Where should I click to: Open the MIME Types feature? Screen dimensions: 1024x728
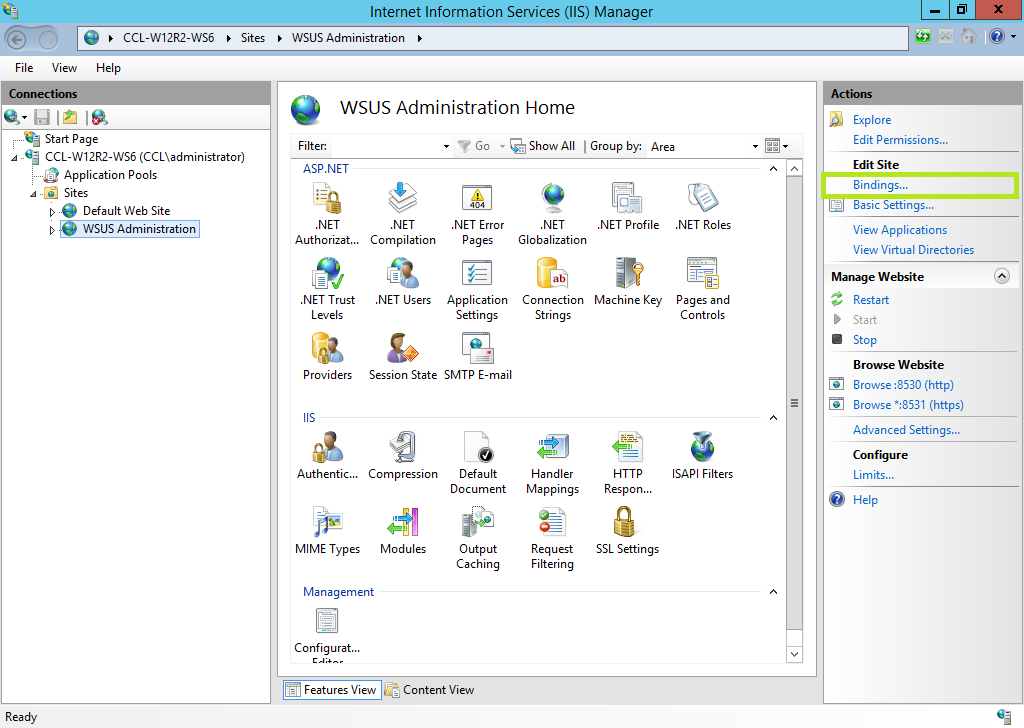327,531
